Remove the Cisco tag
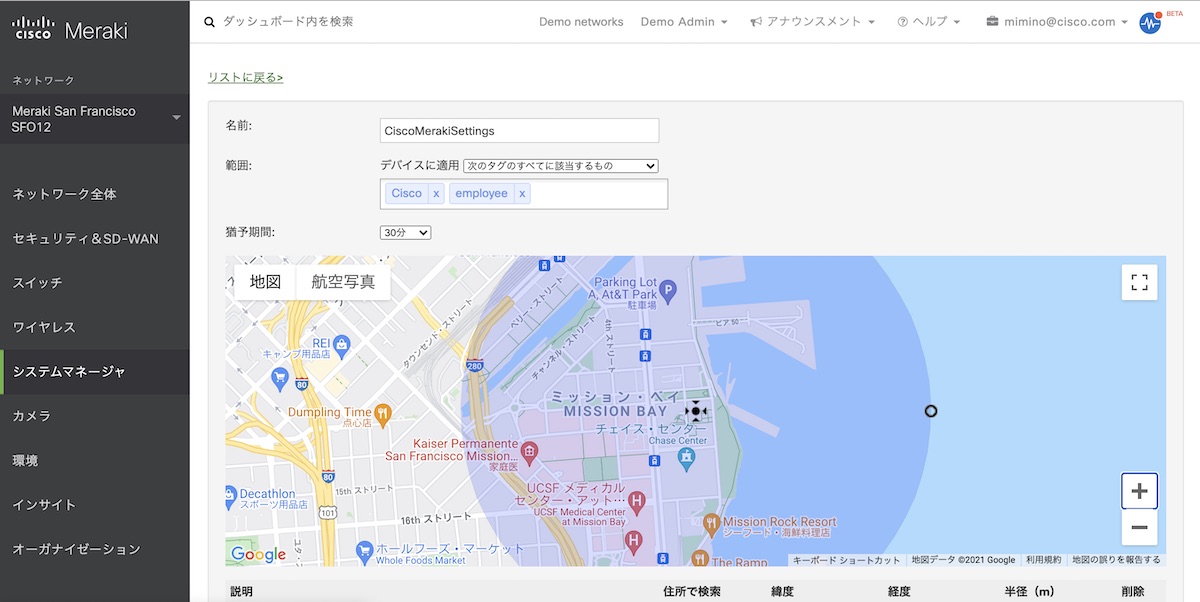1200x602 pixels. pos(436,193)
